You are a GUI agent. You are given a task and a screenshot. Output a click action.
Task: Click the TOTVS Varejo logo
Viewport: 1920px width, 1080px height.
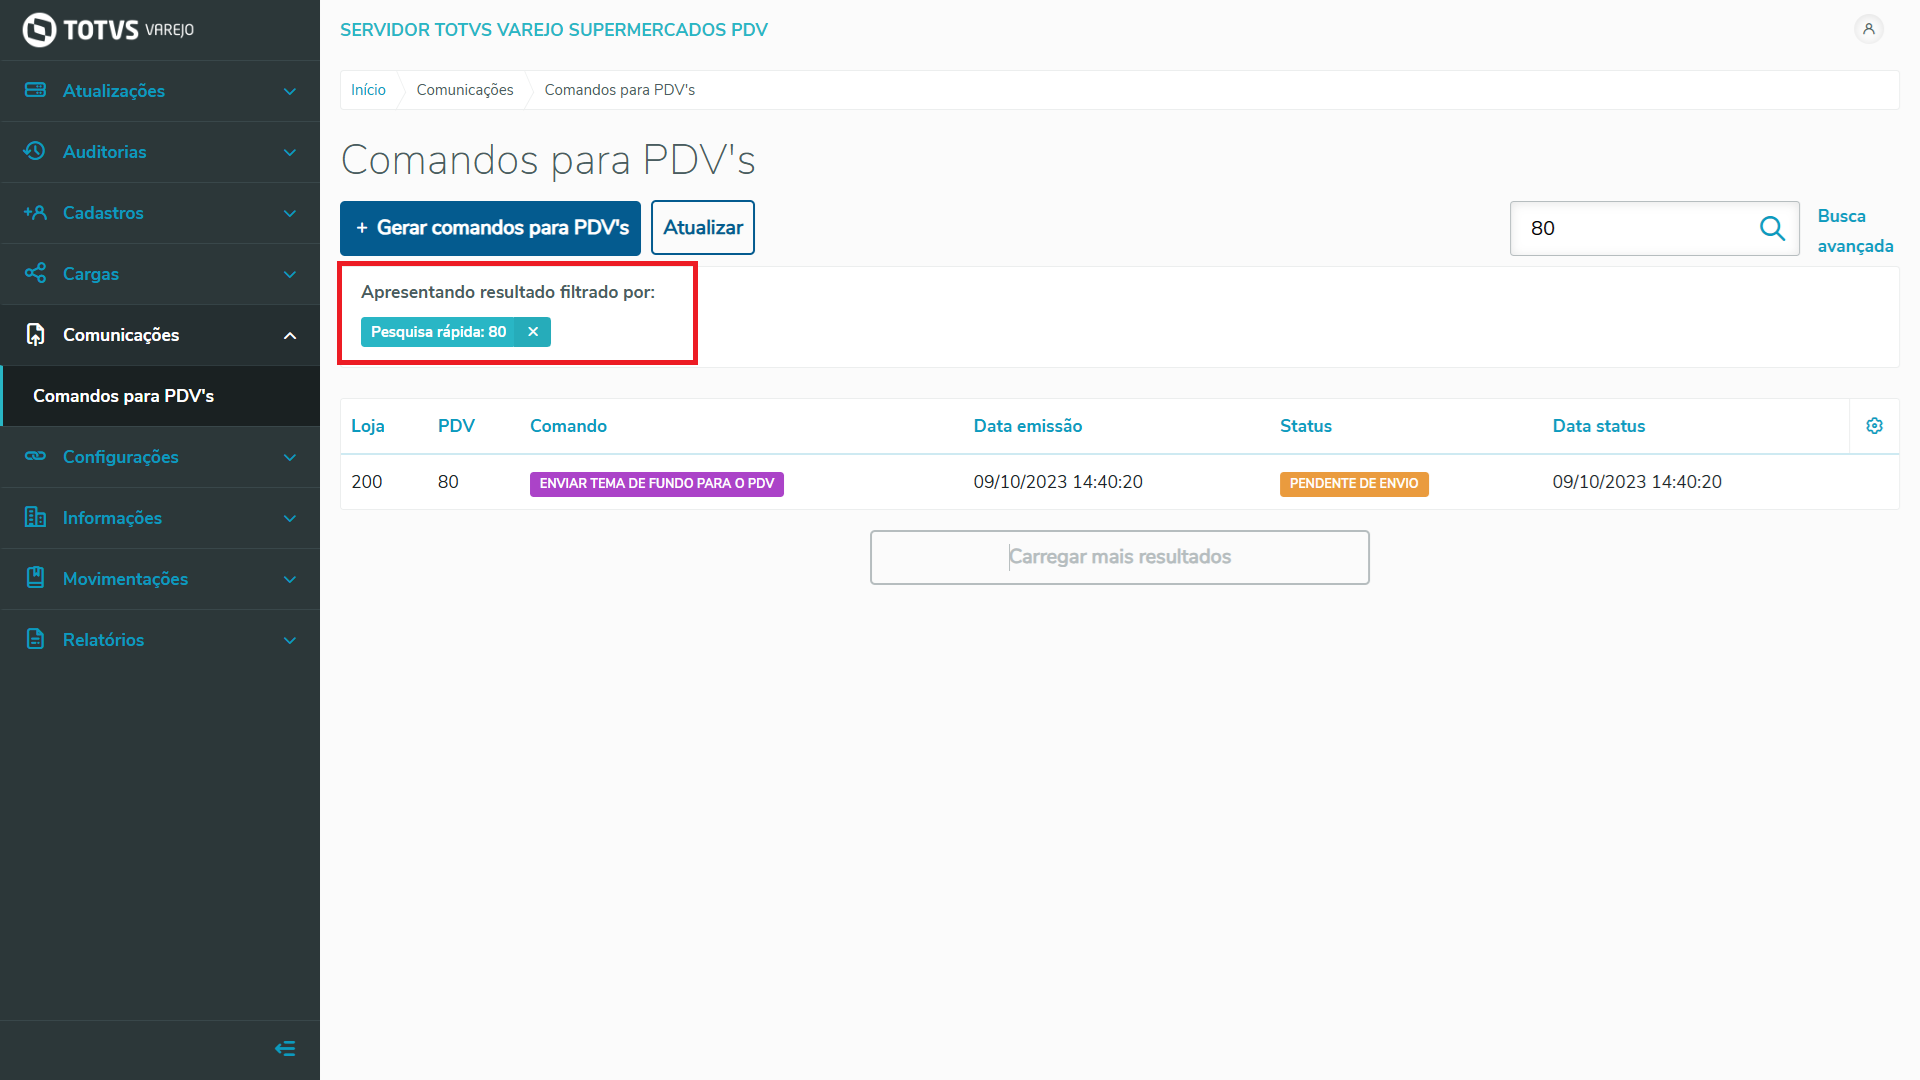pyautogui.click(x=108, y=30)
